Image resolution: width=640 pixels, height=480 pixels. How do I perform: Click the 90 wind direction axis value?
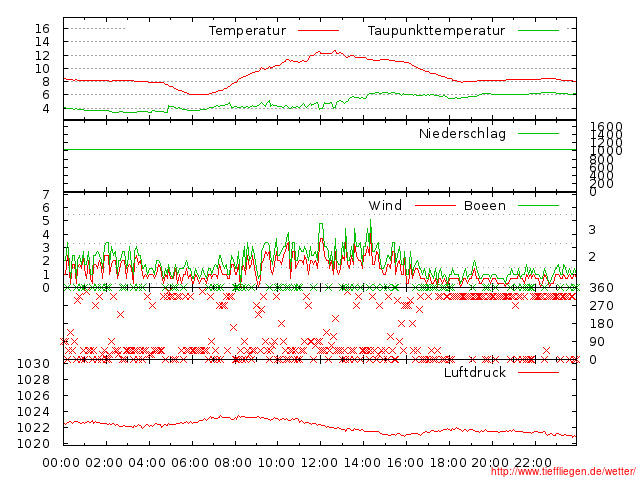point(597,342)
